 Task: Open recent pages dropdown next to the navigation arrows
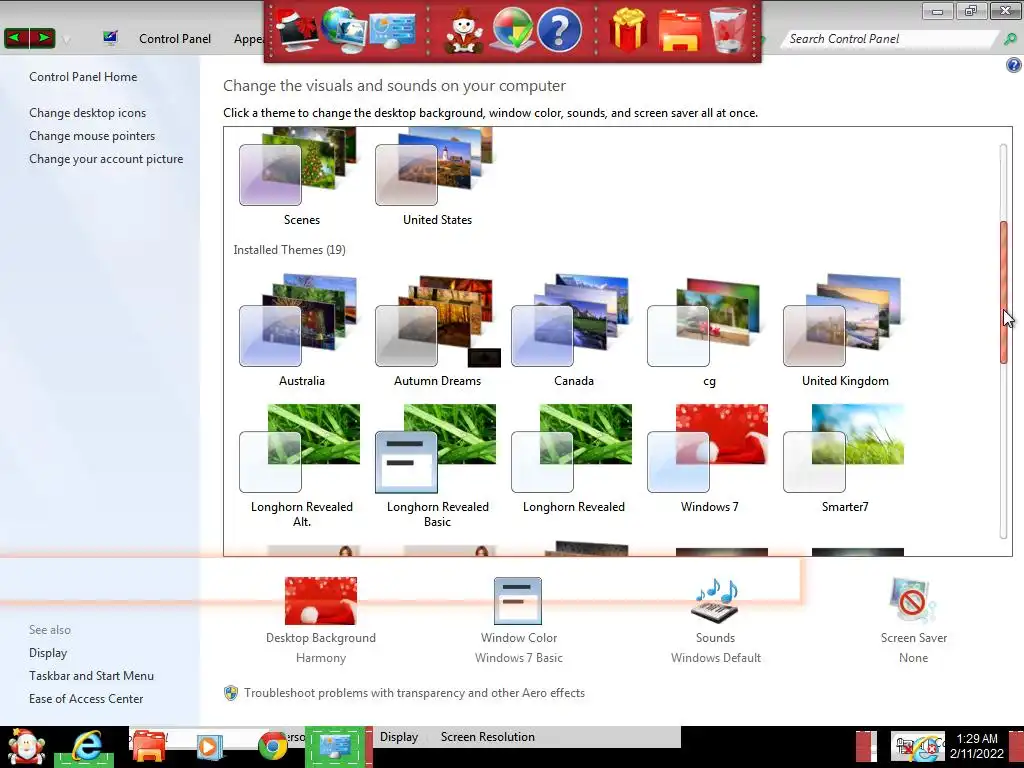[x=67, y=40]
